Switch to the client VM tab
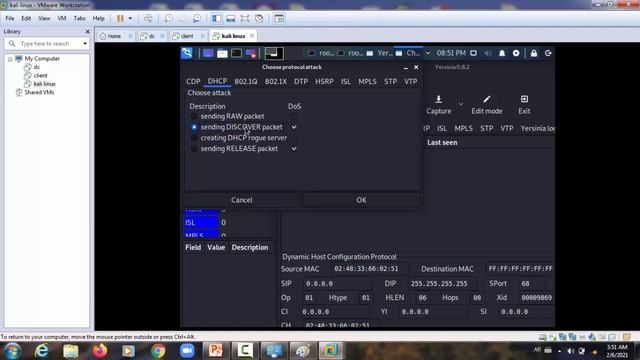The image size is (640, 360). [x=187, y=36]
